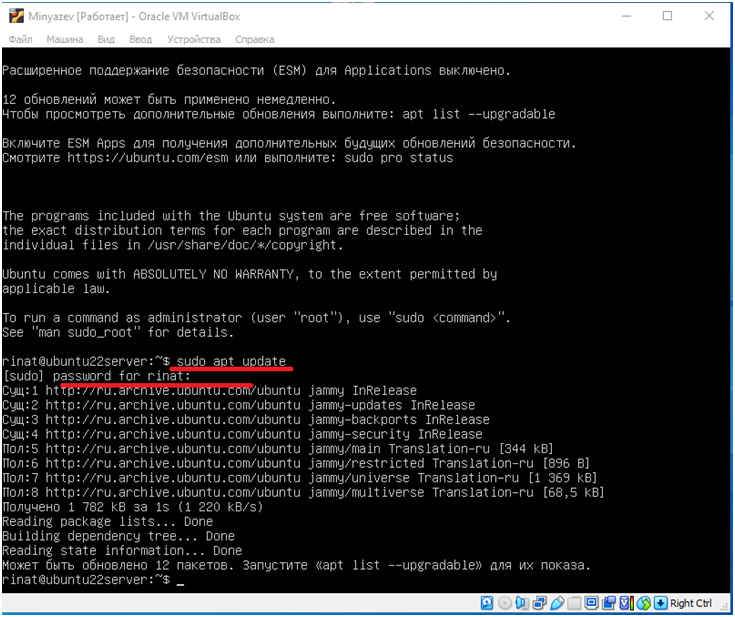Click the network adapters status icon
This screenshot has width=735, height=617.
tap(540, 603)
